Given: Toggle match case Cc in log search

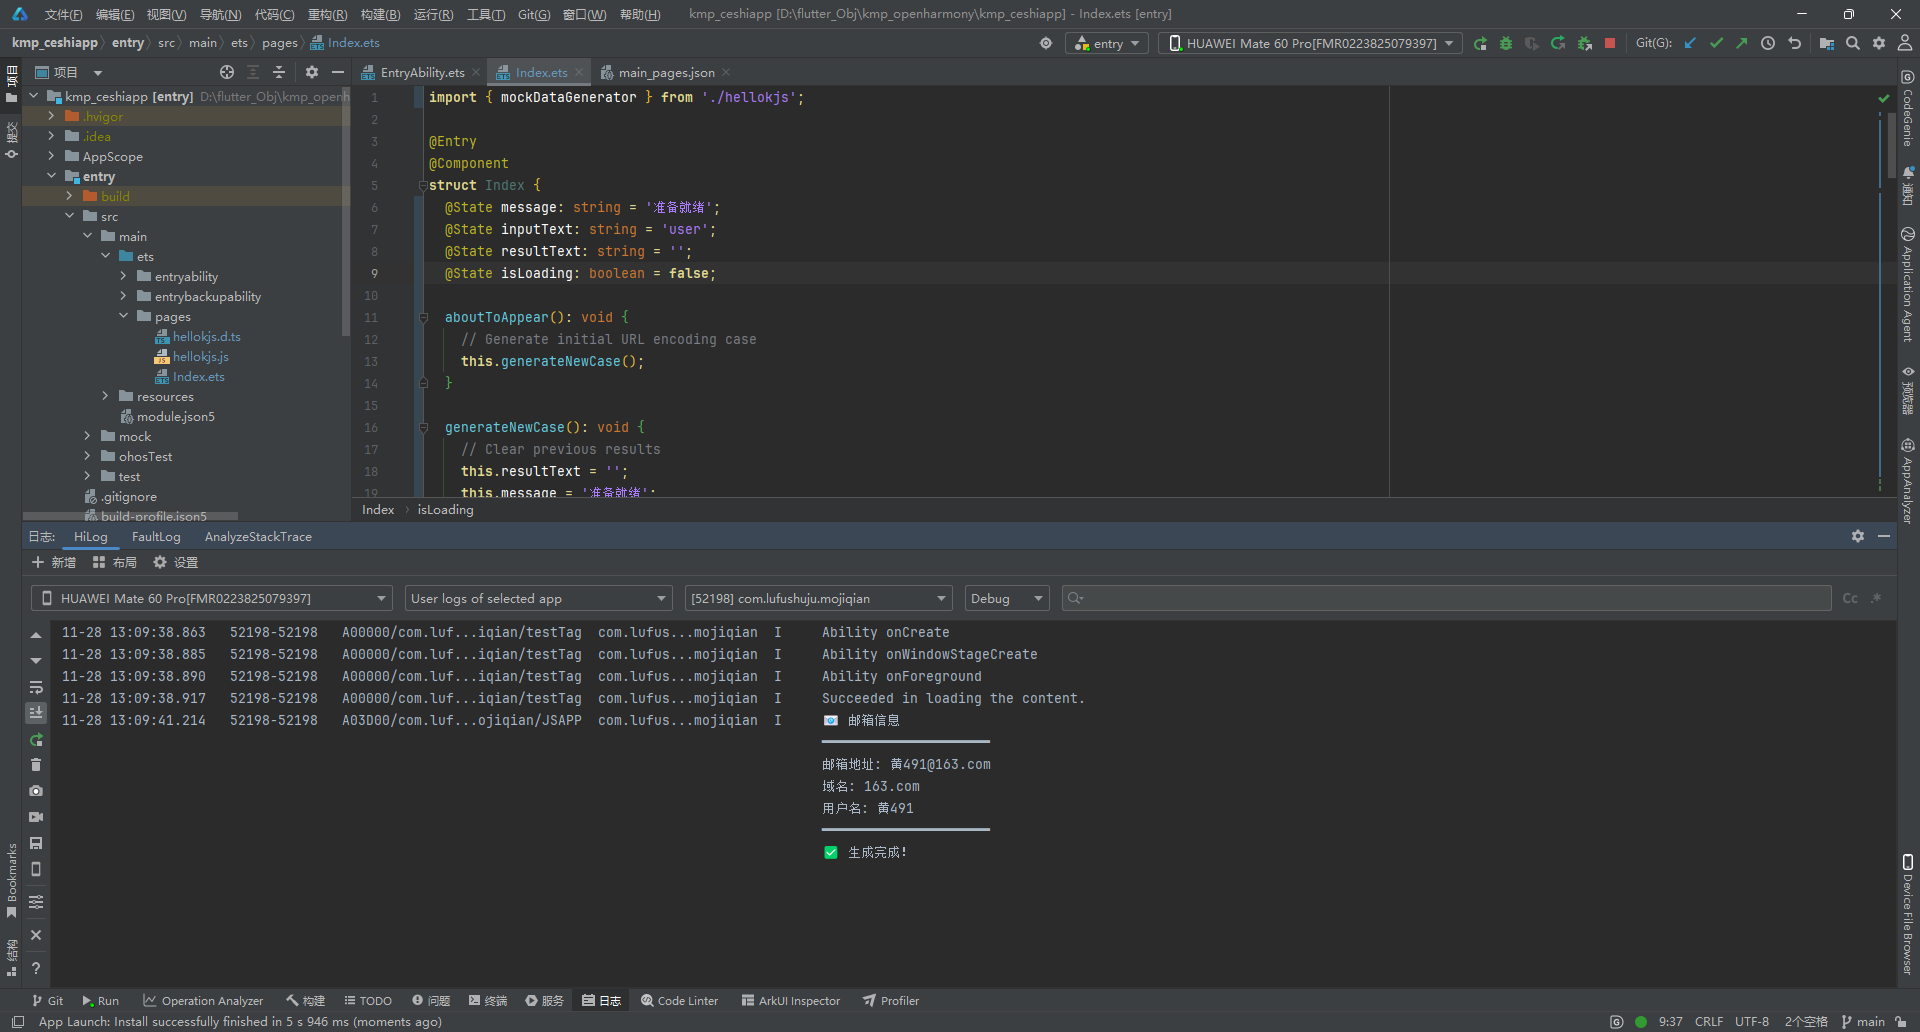Looking at the screenshot, I should [x=1850, y=598].
